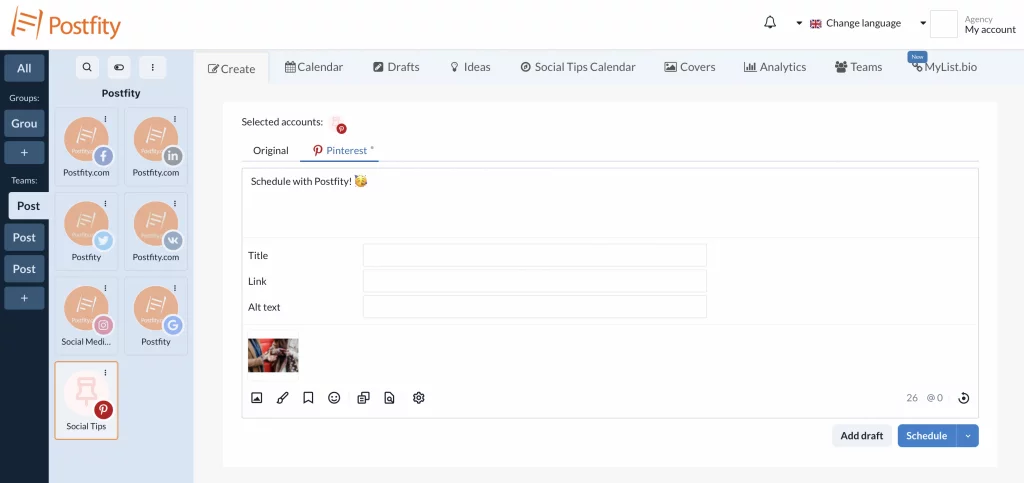Go to the Teams tab
The width and height of the screenshot is (1024, 483).
point(858,67)
